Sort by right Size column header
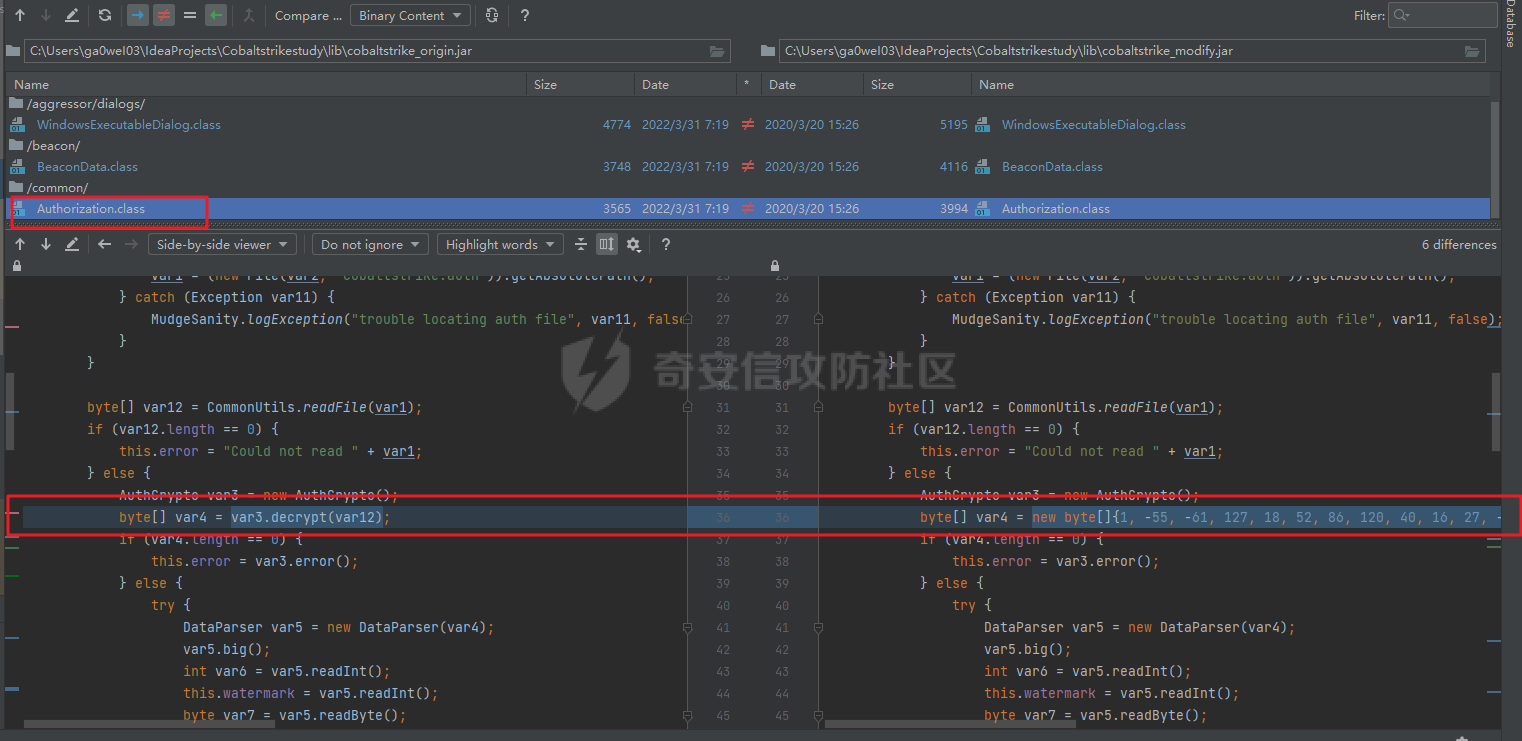Viewport: 1522px width, 741px height. [x=917, y=85]
